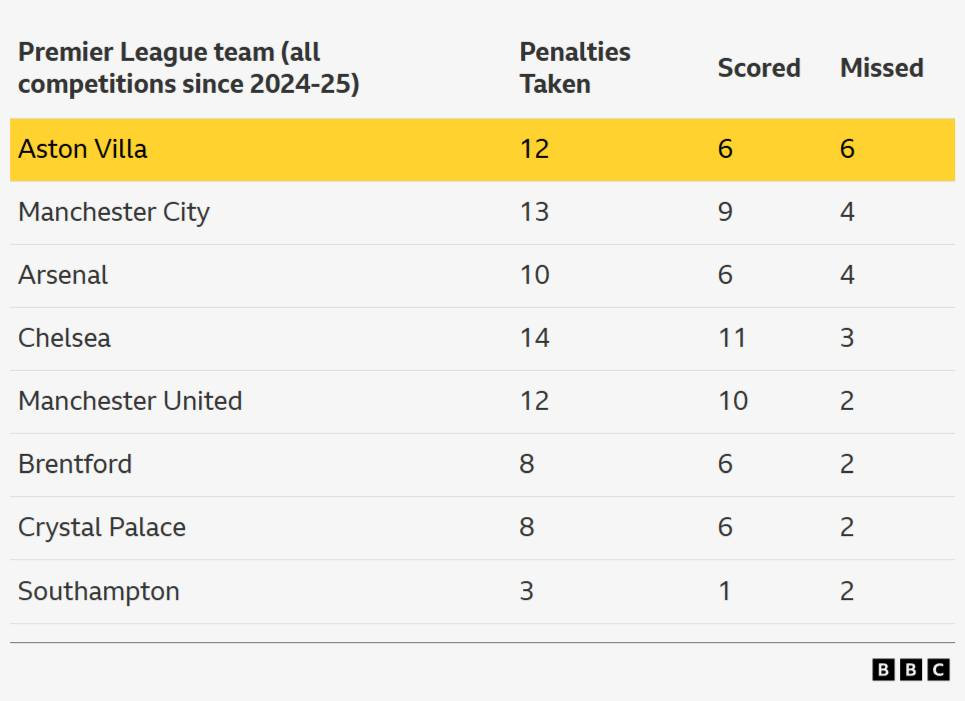Select the Southampton team name

pos(99,591)
